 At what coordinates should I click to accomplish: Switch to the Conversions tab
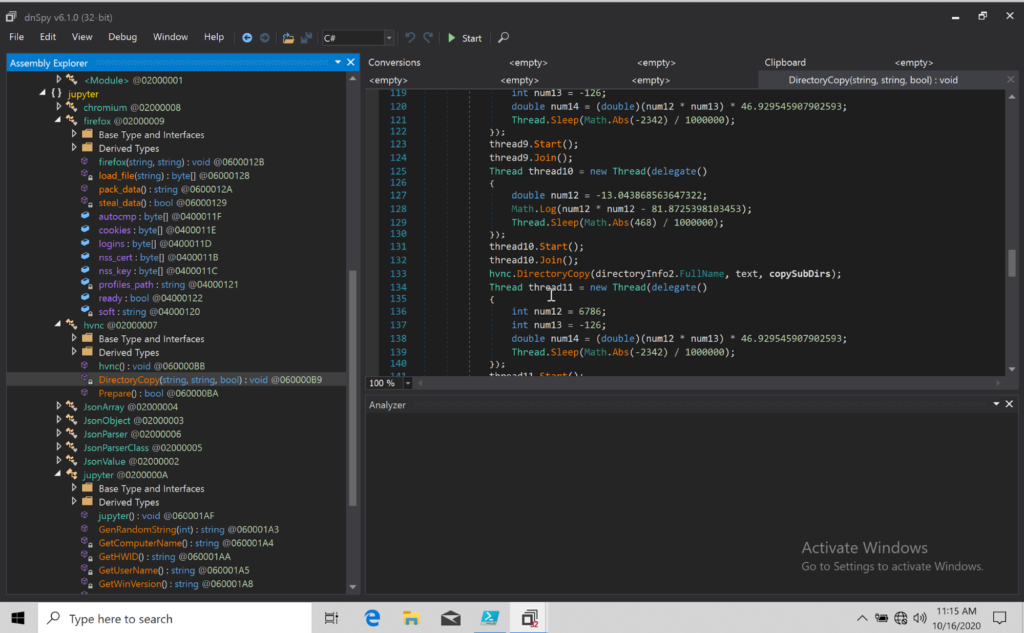pyautogui.click(x=394, y=63)
